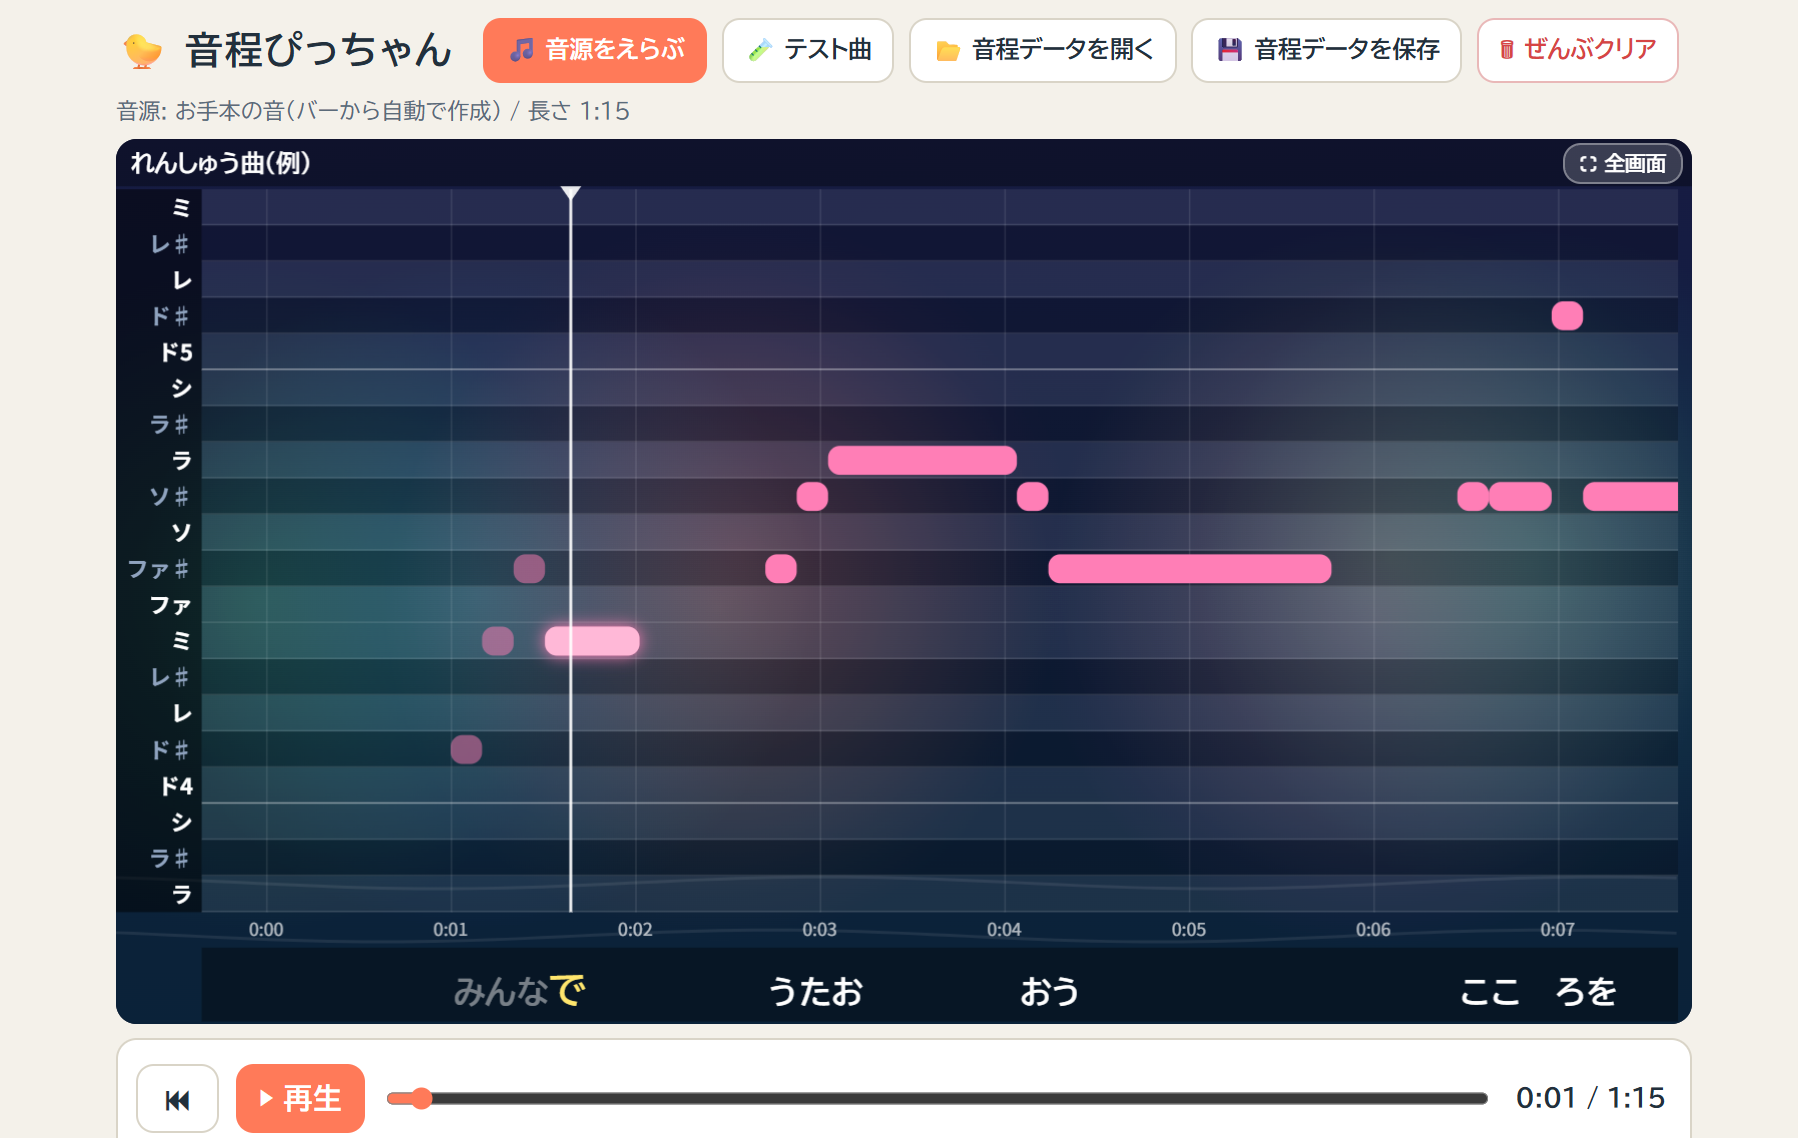This screenshot has height=1138, width=1798.
Task: Click the lyric ここ
Action: point(1490,991)
